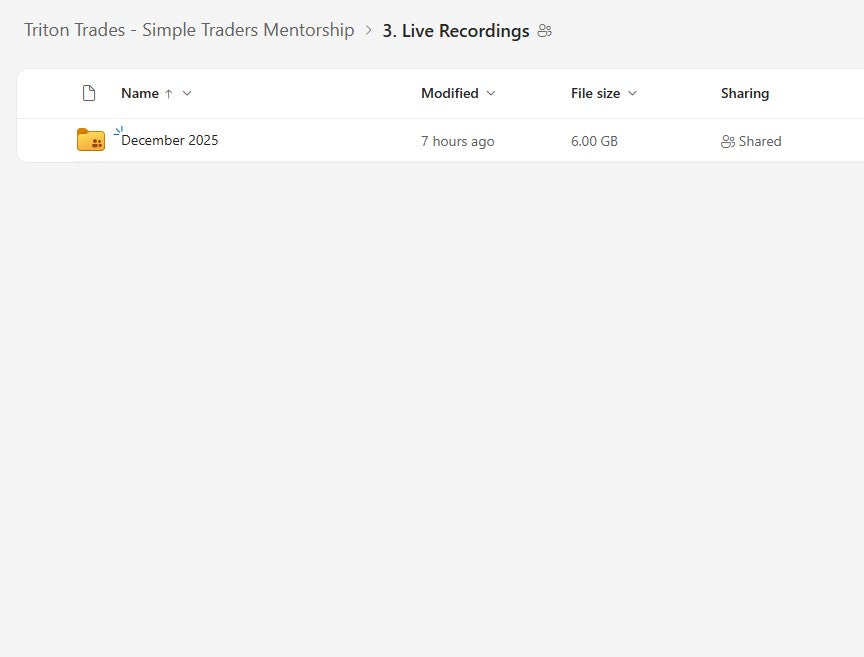864x657 pixels.
Task: Click the Sharing column header
Action: pos(744,93)
